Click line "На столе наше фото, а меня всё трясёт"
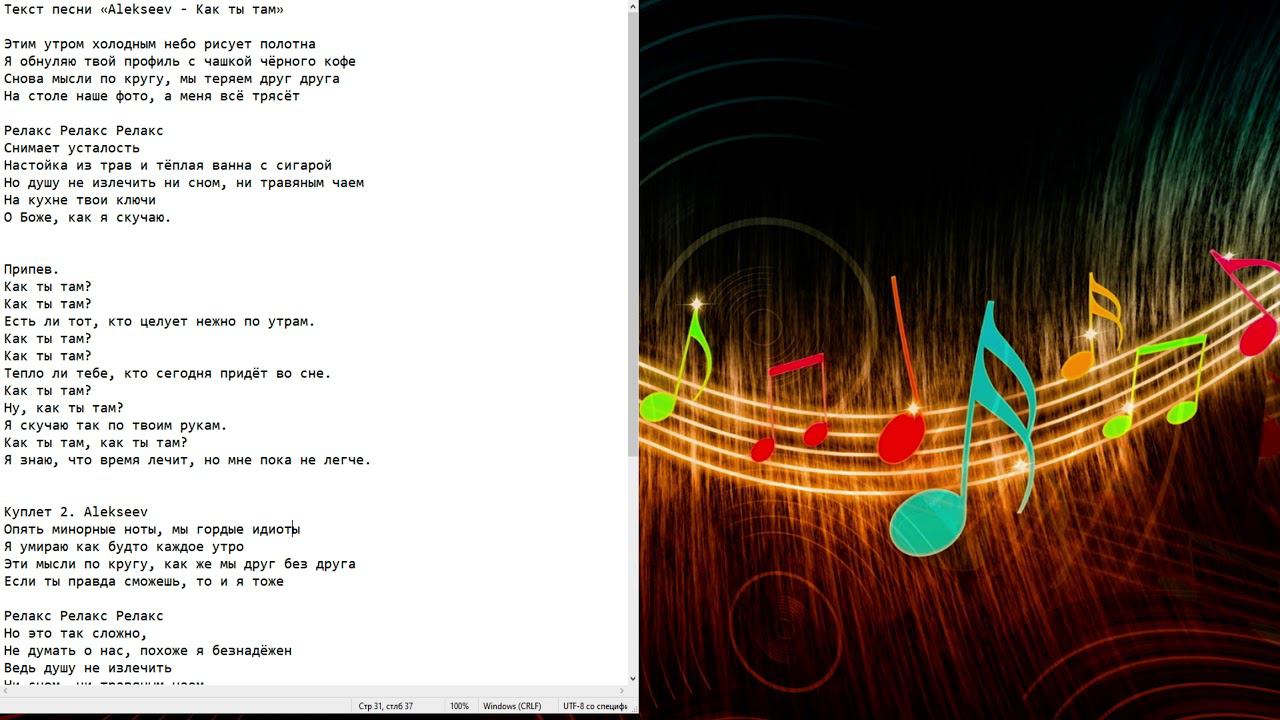1280x720 pixels. pos(152,96)
